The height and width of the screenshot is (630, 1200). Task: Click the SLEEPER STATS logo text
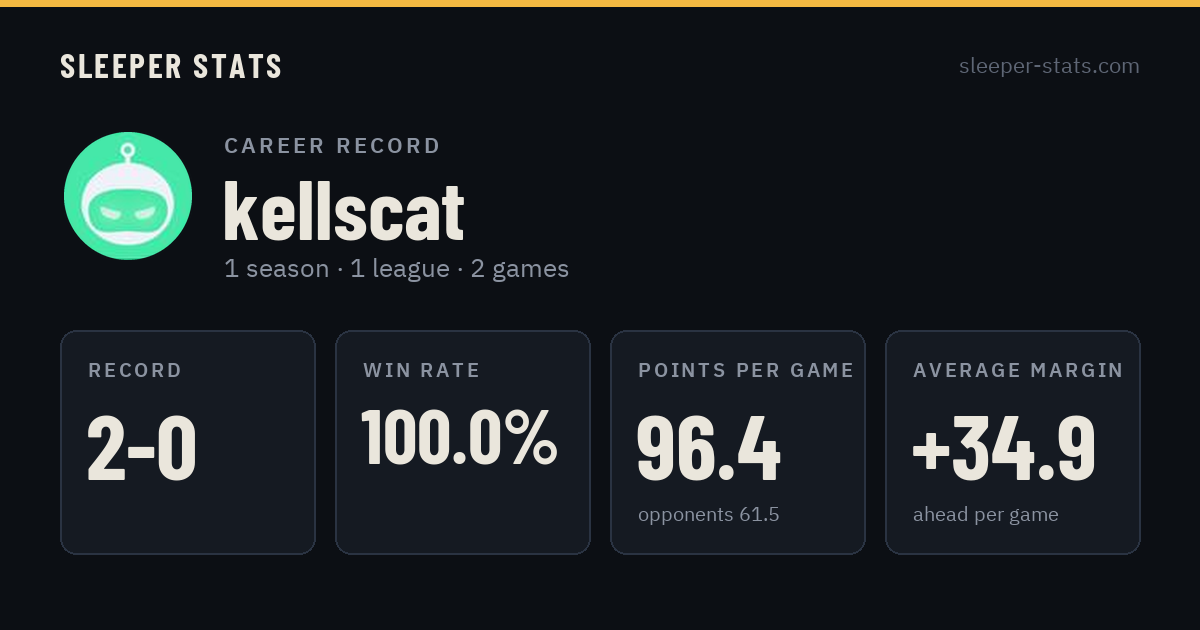(x=171, y=67)
